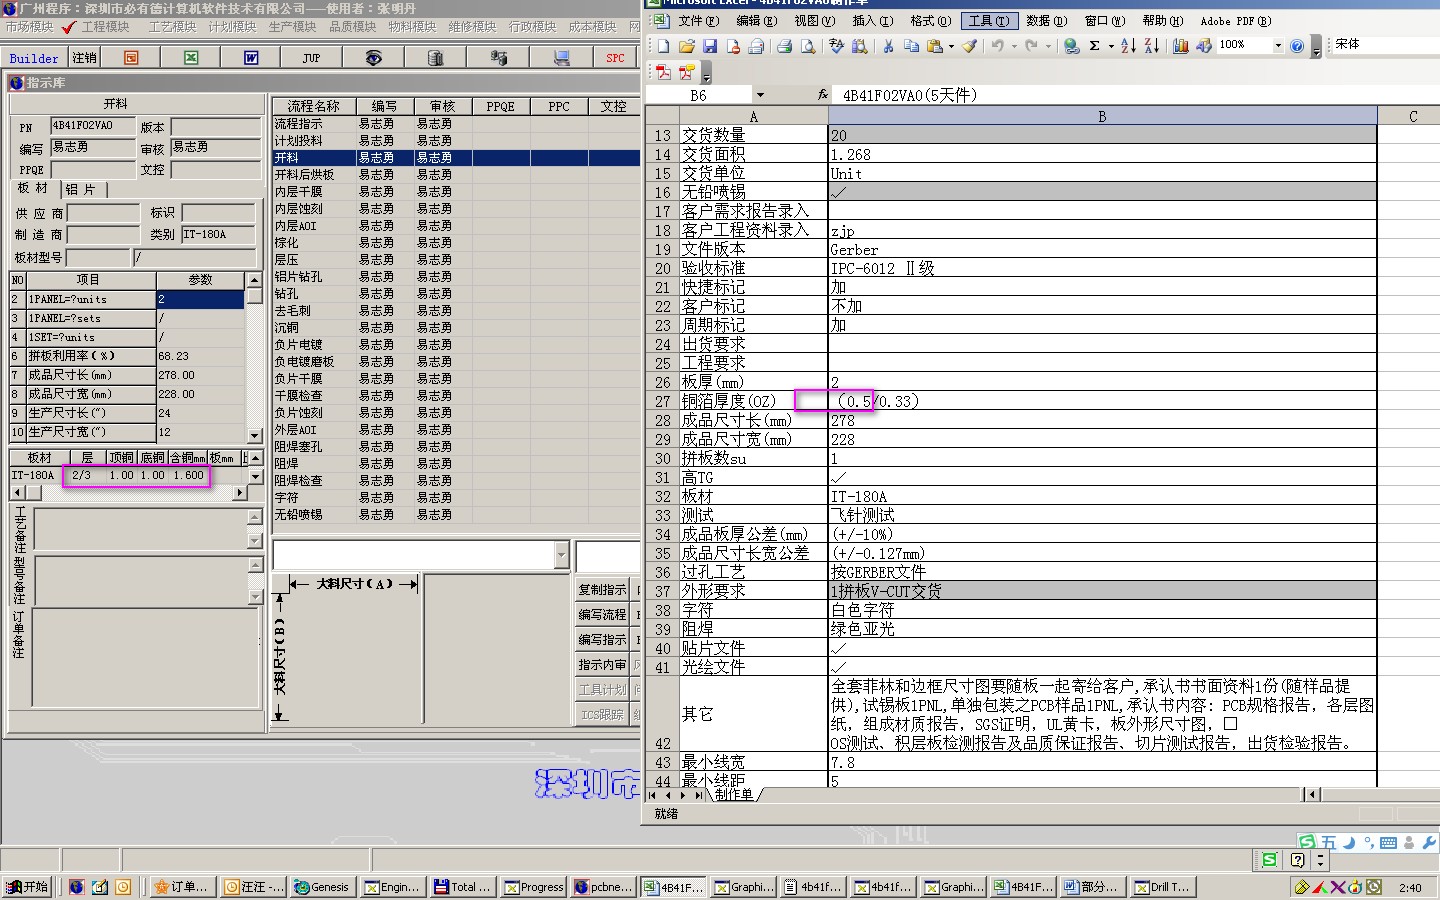Click the orange presentation icon in Builder toolbar
This screenshot has width=1440, height=900.
pos(131,58)
